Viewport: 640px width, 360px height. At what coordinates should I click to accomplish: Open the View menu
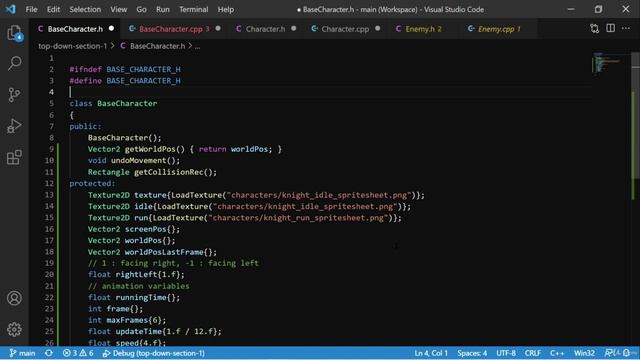(x=118, y=9)
